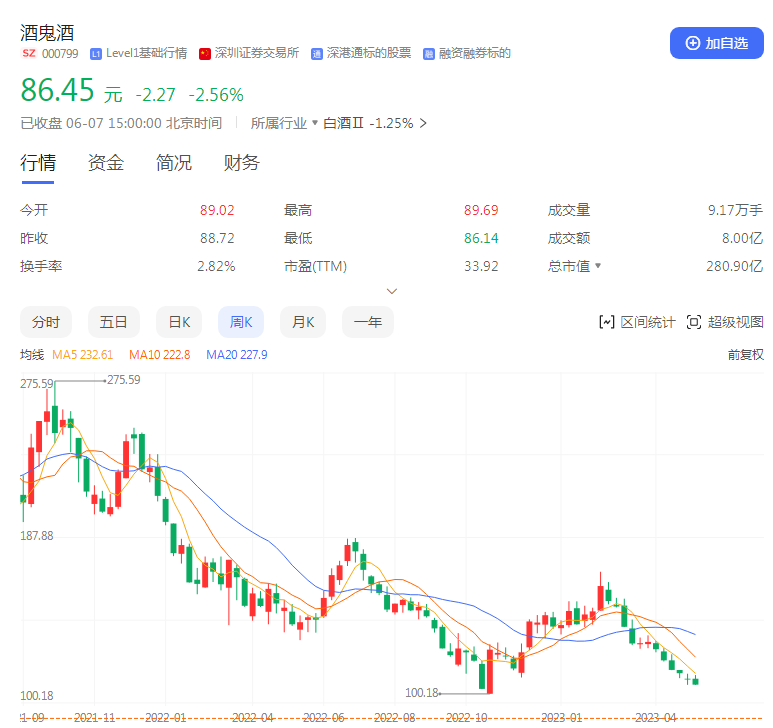
Task: Click the stock name 酒鬼酒
Action: (x=47, y=33)
